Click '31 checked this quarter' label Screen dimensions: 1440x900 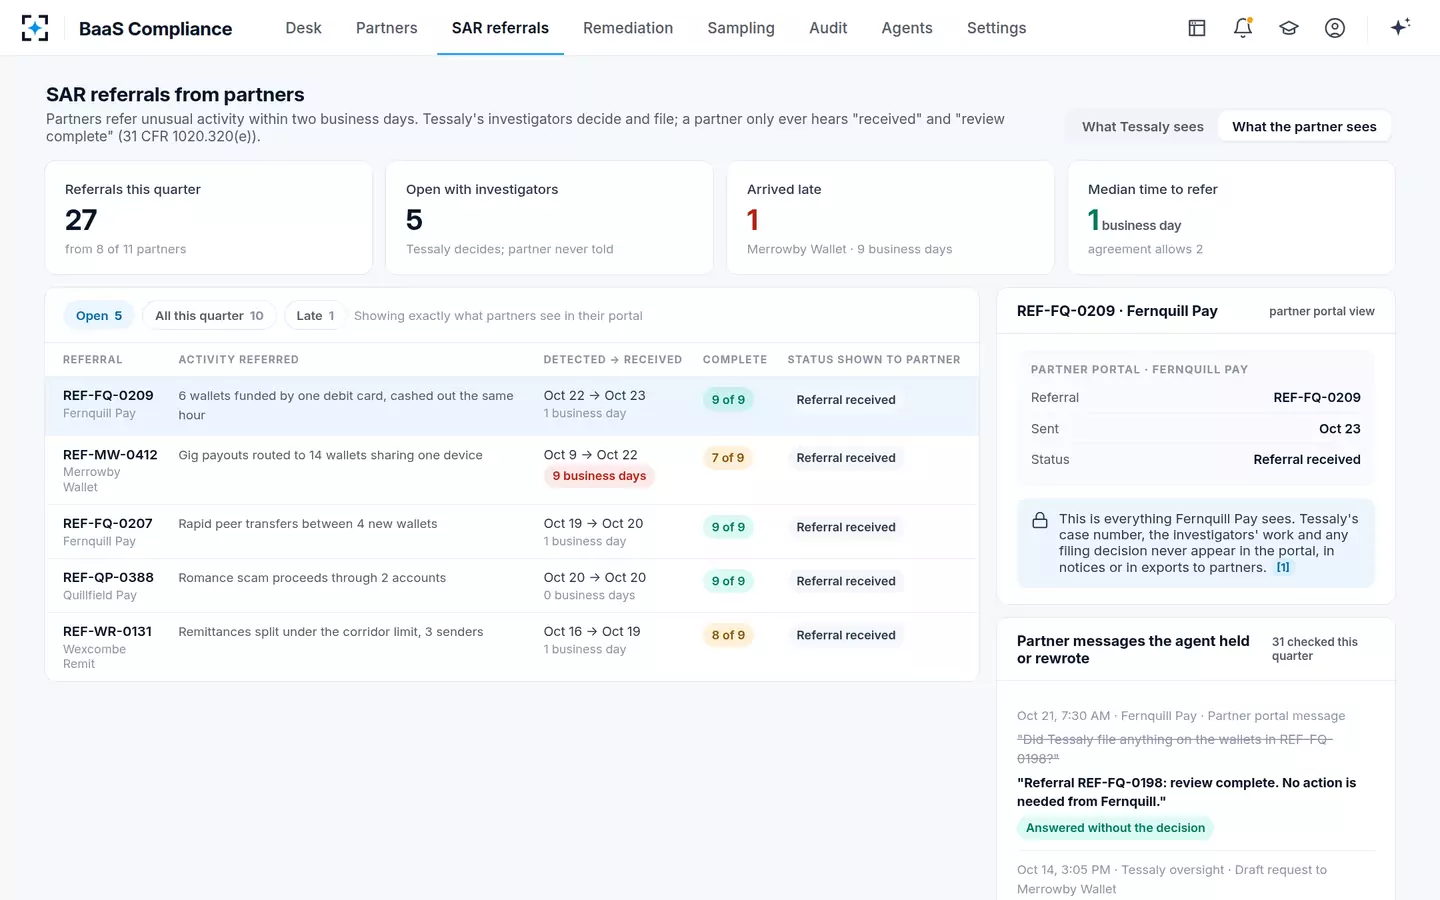1315,649
